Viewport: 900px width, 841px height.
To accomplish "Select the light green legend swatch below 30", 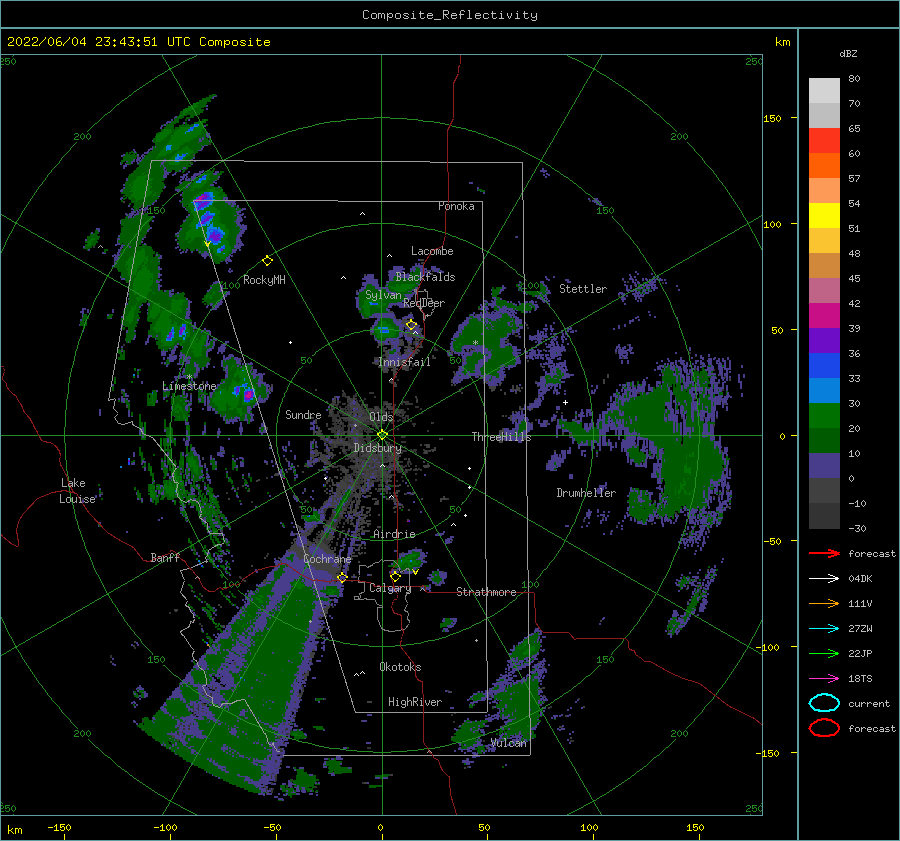I will point(824,415).
